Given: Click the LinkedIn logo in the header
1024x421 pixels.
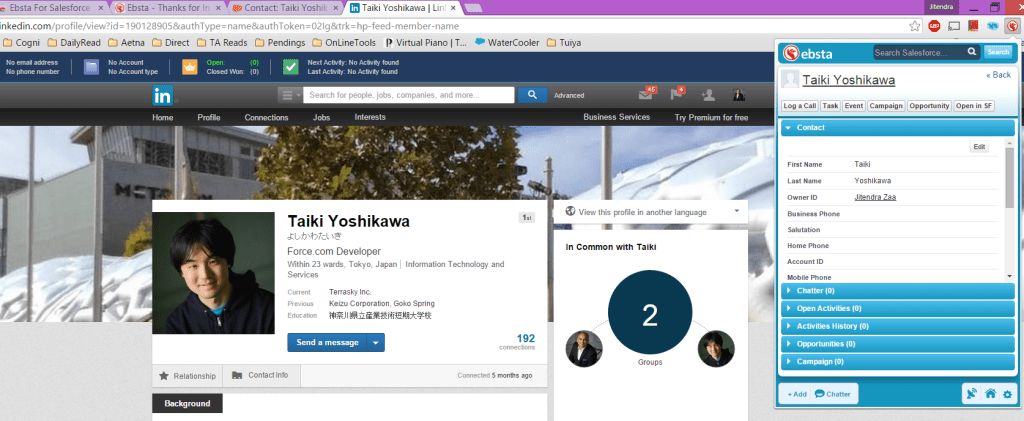Looking at the screenshot, I should [163, 95].
